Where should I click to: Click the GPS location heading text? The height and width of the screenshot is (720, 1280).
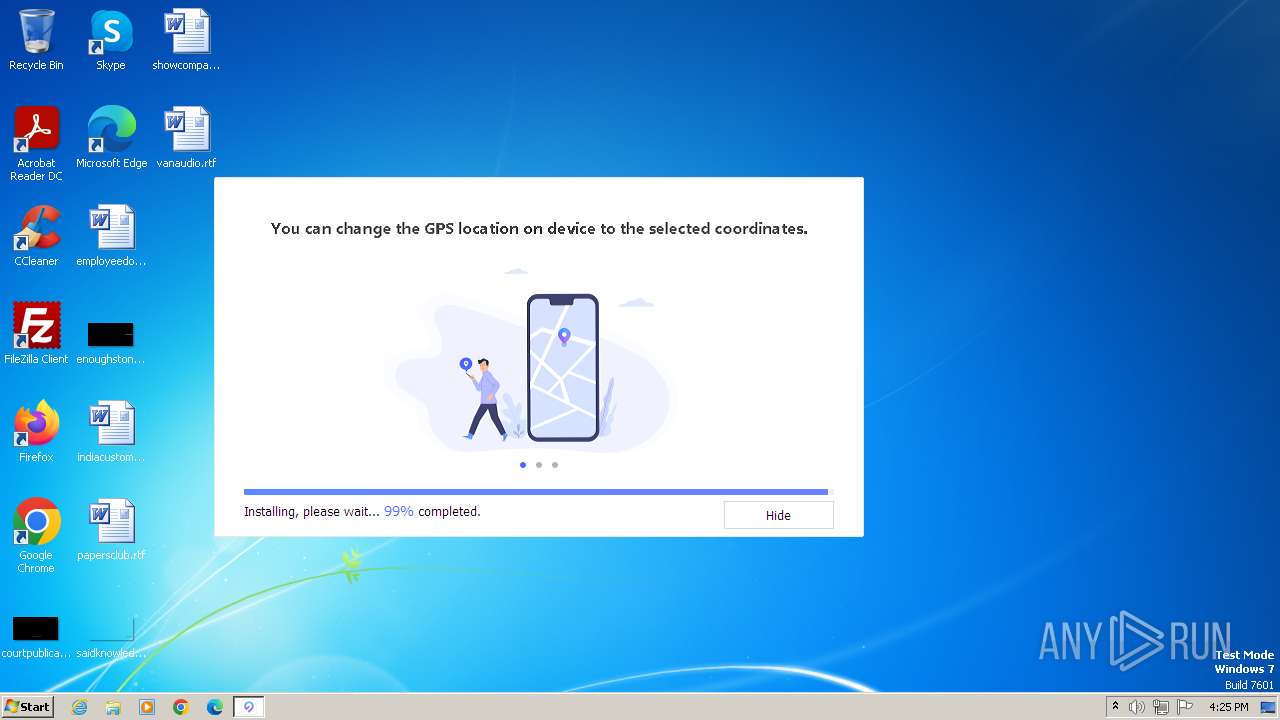539,228
